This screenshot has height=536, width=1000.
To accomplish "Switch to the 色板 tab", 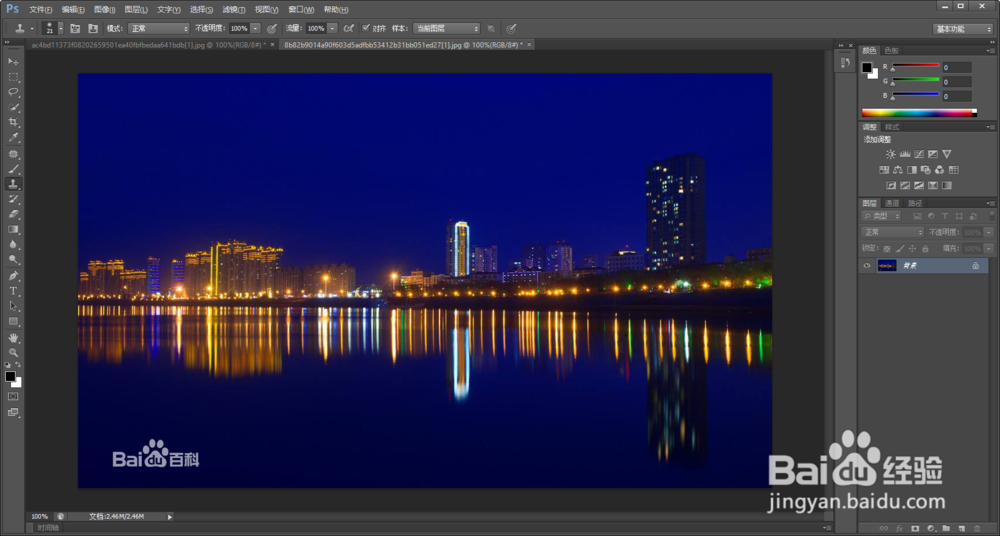I will pos(891,50).
